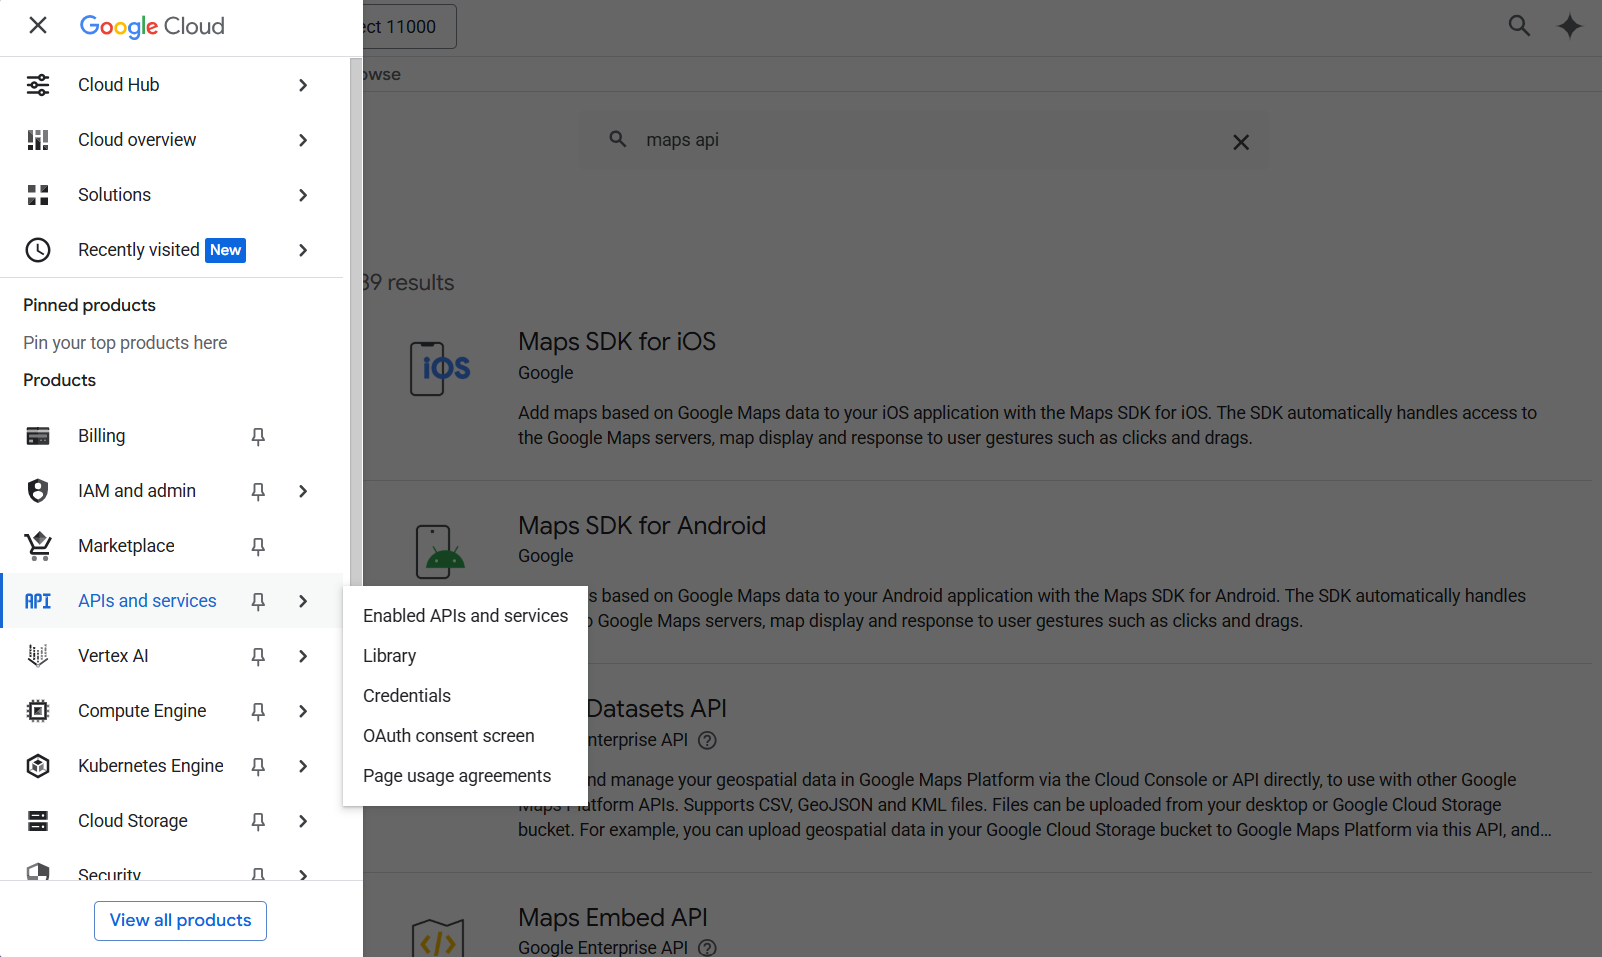
Task: Clear the maps api search with X
Action: pos(1241,142)
